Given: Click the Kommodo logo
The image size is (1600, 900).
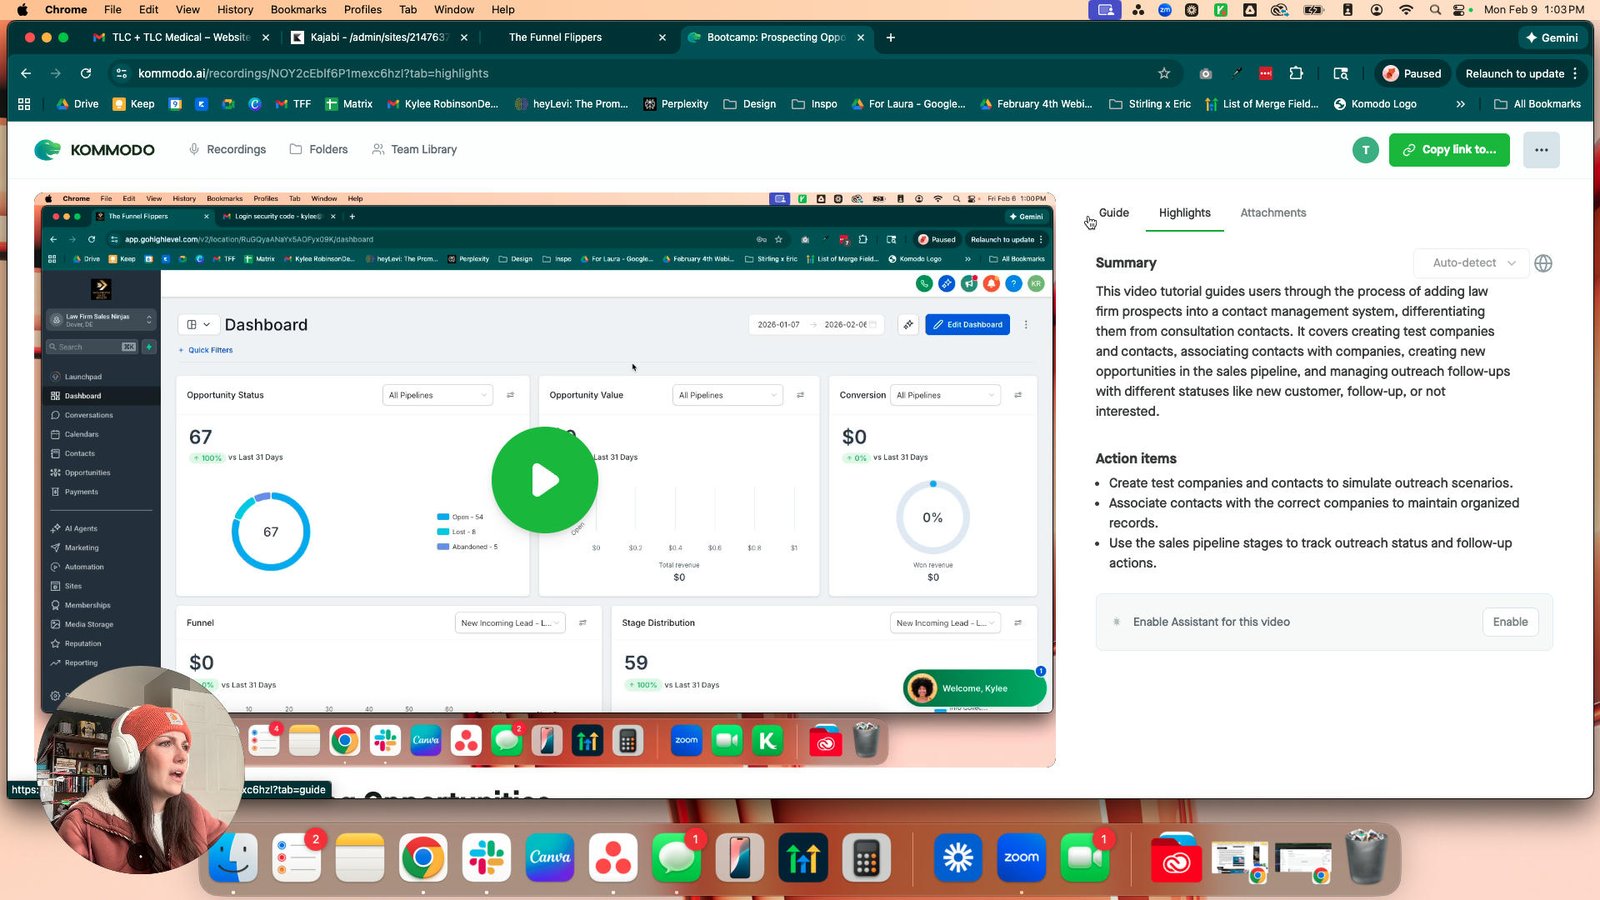Looking at the screenshot, I should click(94, 150).
